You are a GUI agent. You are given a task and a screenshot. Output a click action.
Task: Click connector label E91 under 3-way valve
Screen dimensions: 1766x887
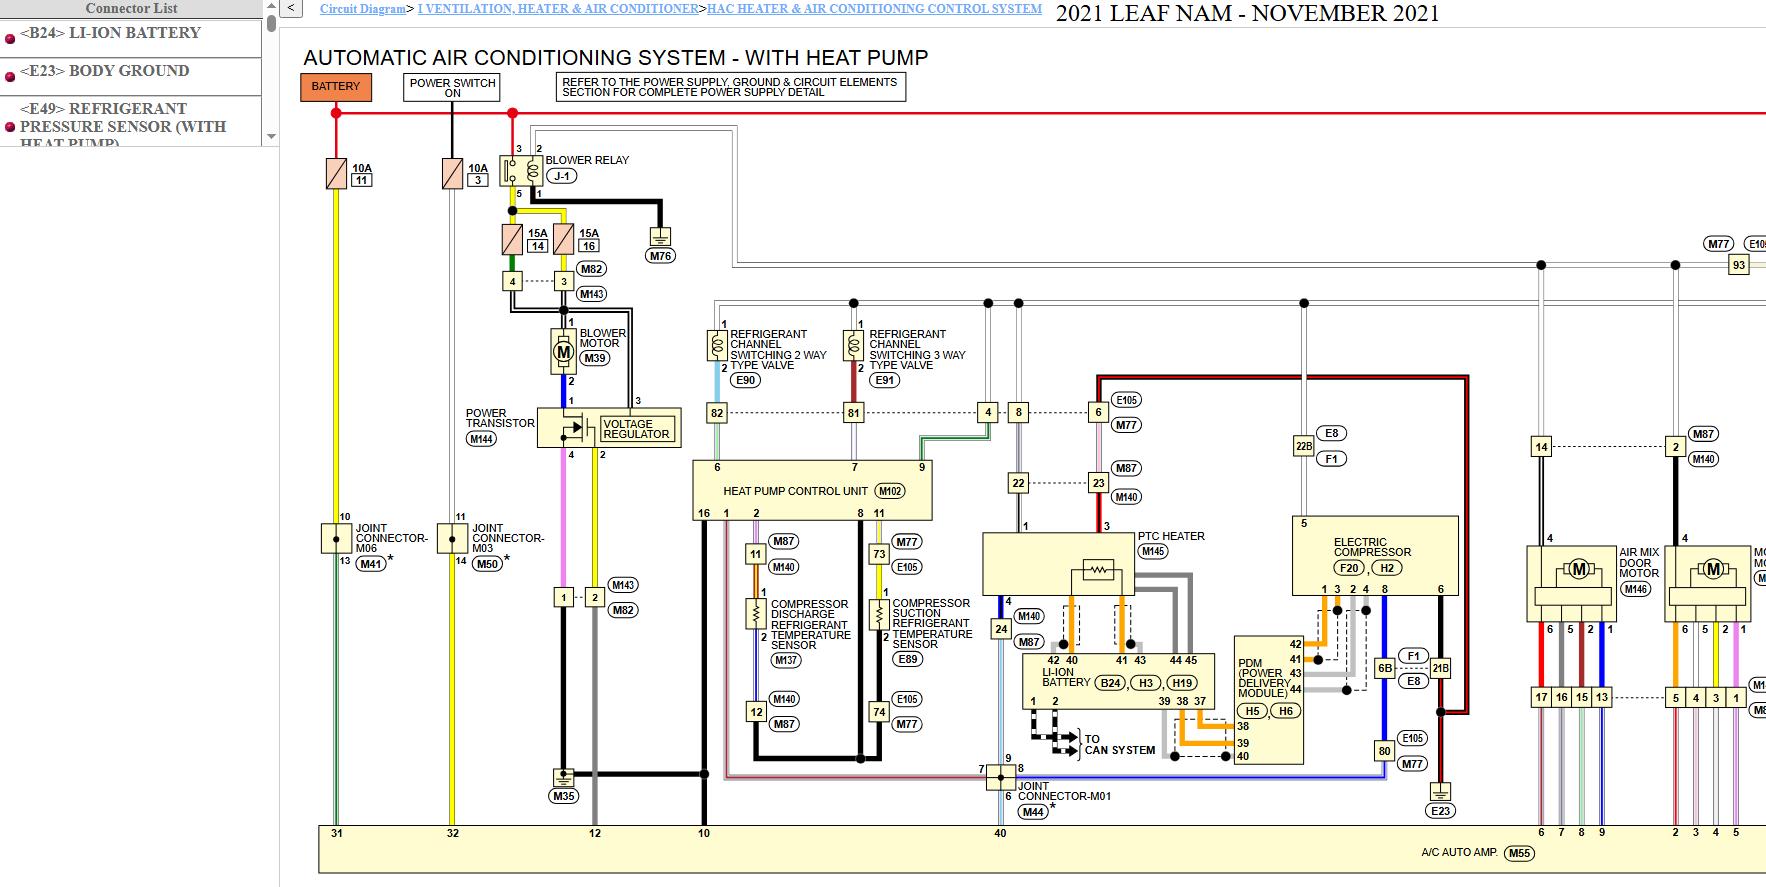[x=884, y=381]
